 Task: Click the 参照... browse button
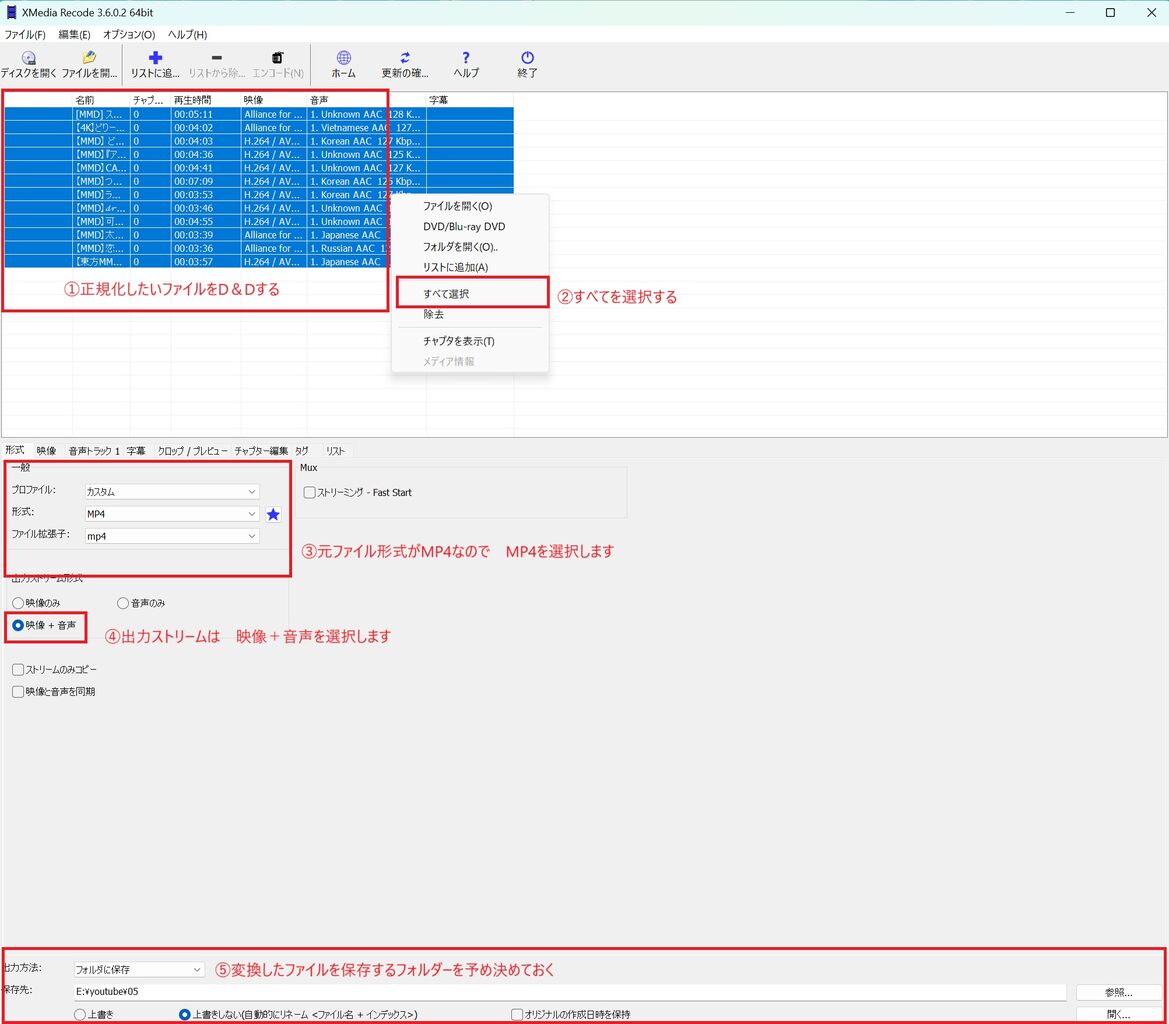(x=1118, y=993)
